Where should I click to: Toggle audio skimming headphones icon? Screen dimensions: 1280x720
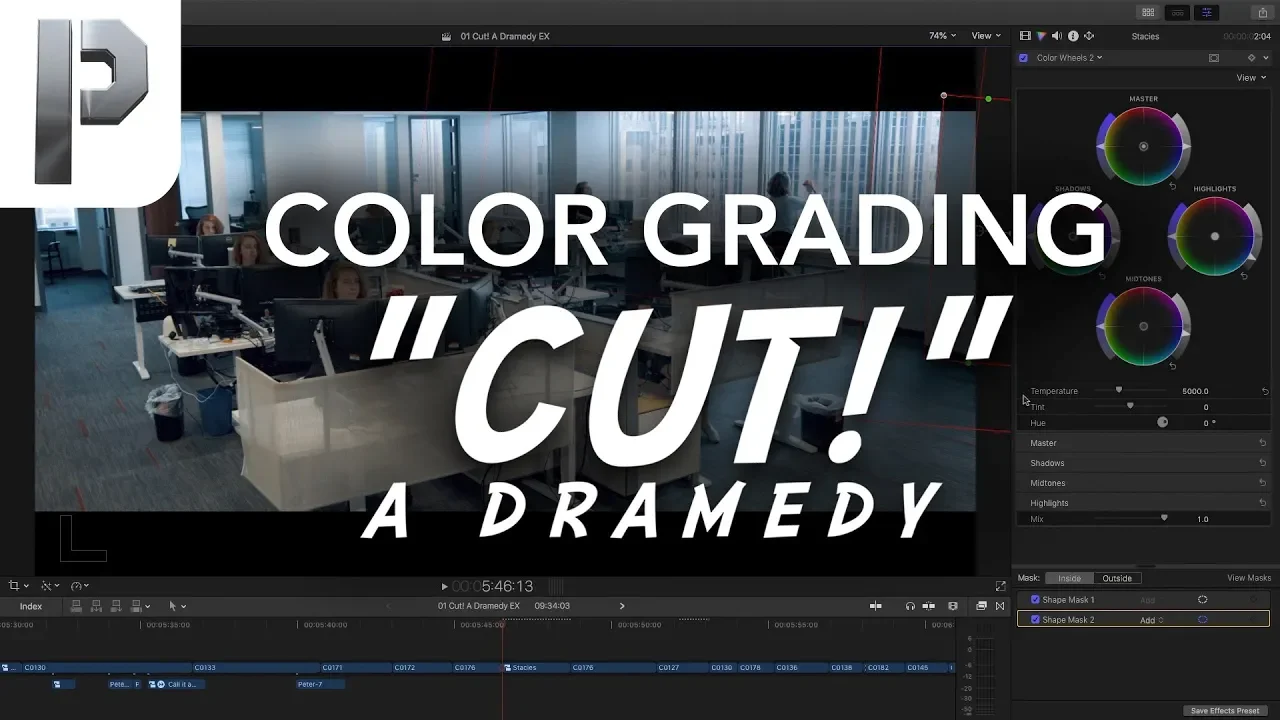[x=910, y=606]
